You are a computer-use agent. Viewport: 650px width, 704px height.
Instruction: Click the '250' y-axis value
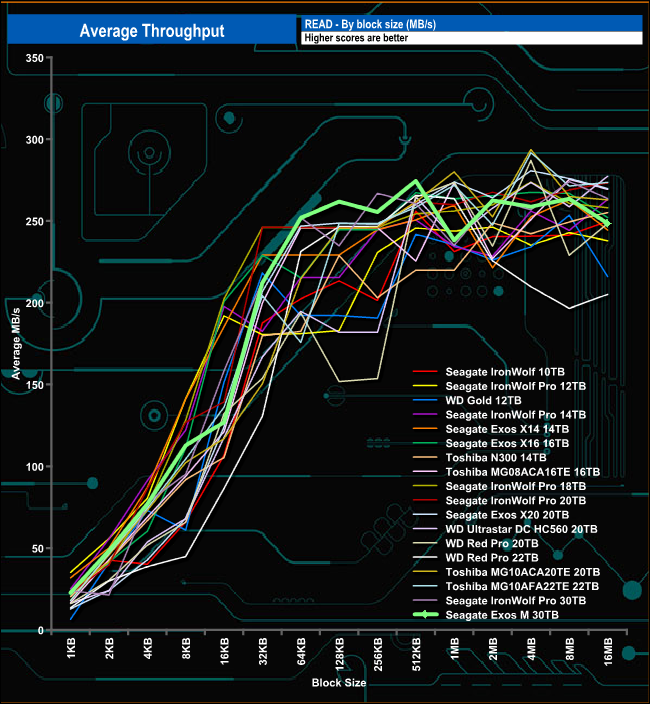point(35,222)
